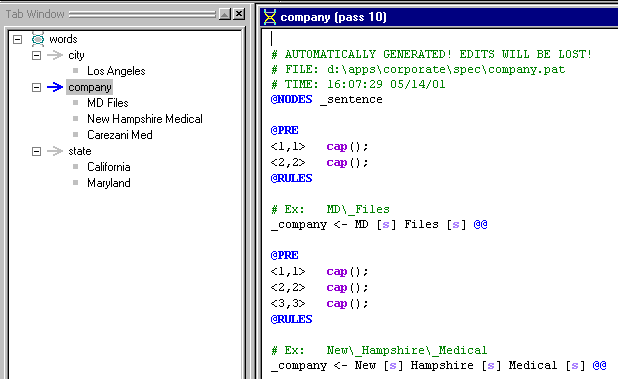Image resolution: width=618 pixels, height=379 pixels.
Task: Collapse the state tree node
Action: [x=36, y=151]
